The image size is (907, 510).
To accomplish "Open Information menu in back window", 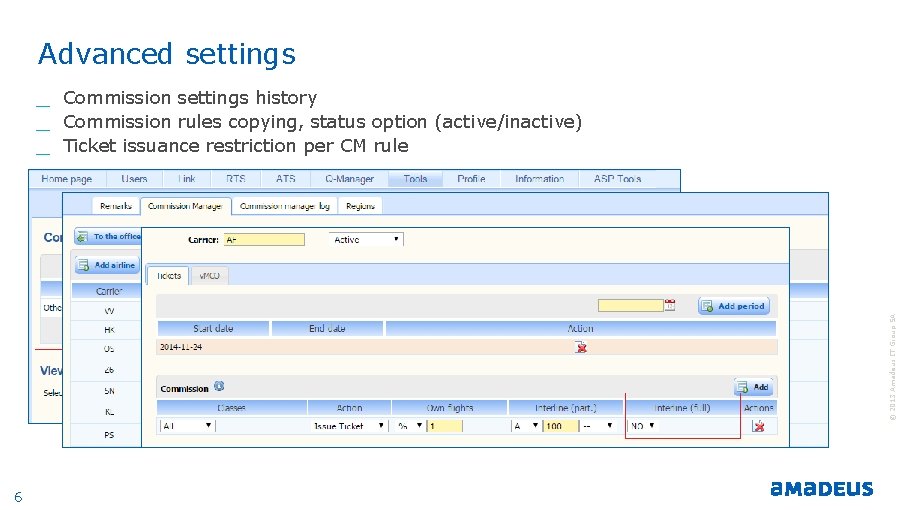I will pos(539,179).
